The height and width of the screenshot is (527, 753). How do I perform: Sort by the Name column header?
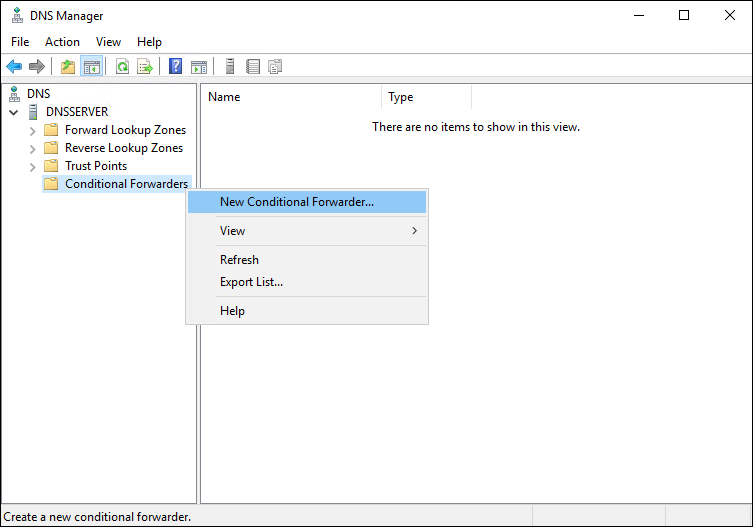pyautogui.click(x=291, y=97)
